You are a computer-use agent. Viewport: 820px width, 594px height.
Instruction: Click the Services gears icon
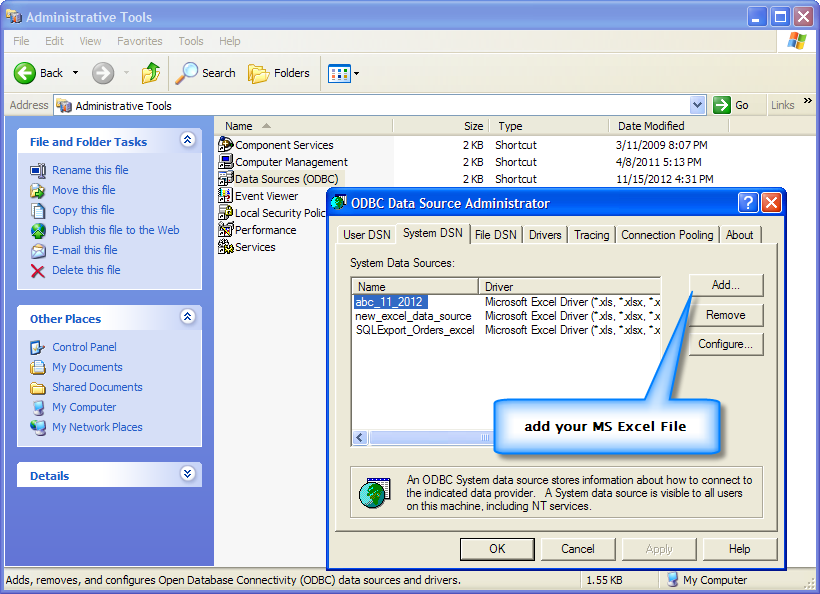point(225,246)
